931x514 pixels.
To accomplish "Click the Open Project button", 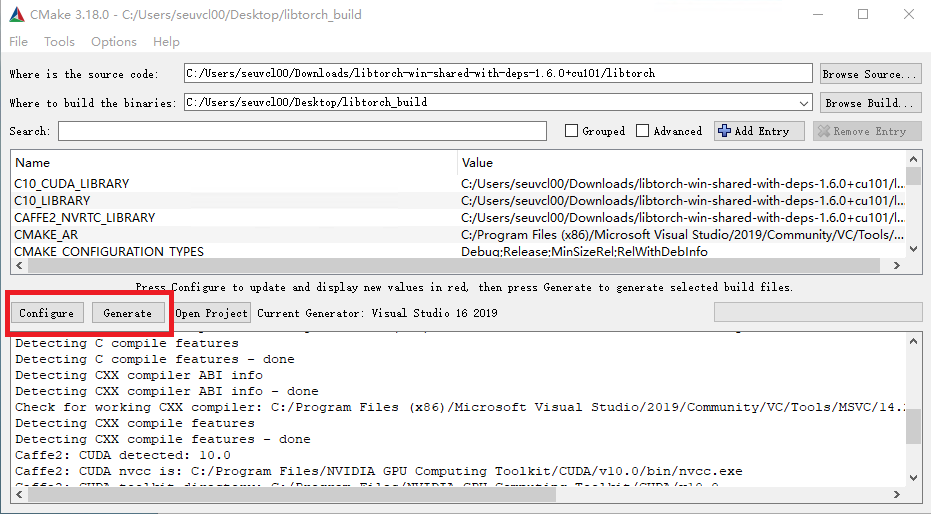I will tap(211, 313).
